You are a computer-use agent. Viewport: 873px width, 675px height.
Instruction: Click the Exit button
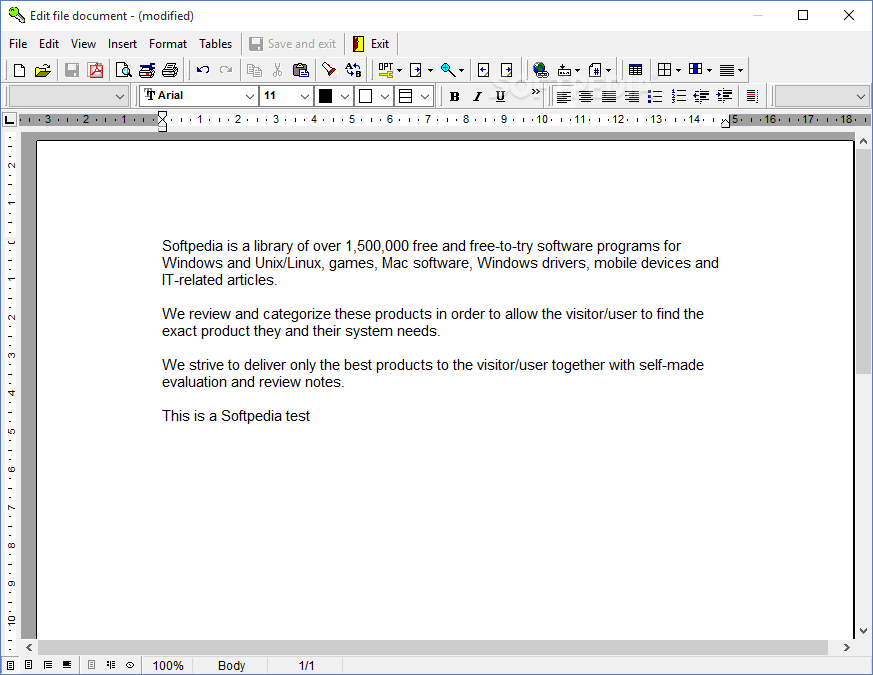point(371,43)
